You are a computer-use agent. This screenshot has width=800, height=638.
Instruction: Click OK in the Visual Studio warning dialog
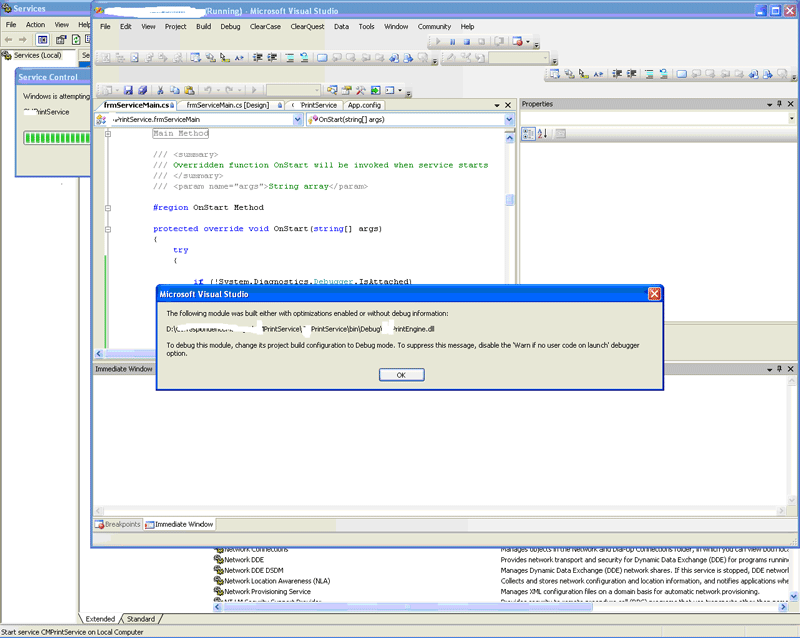(400, 375)
